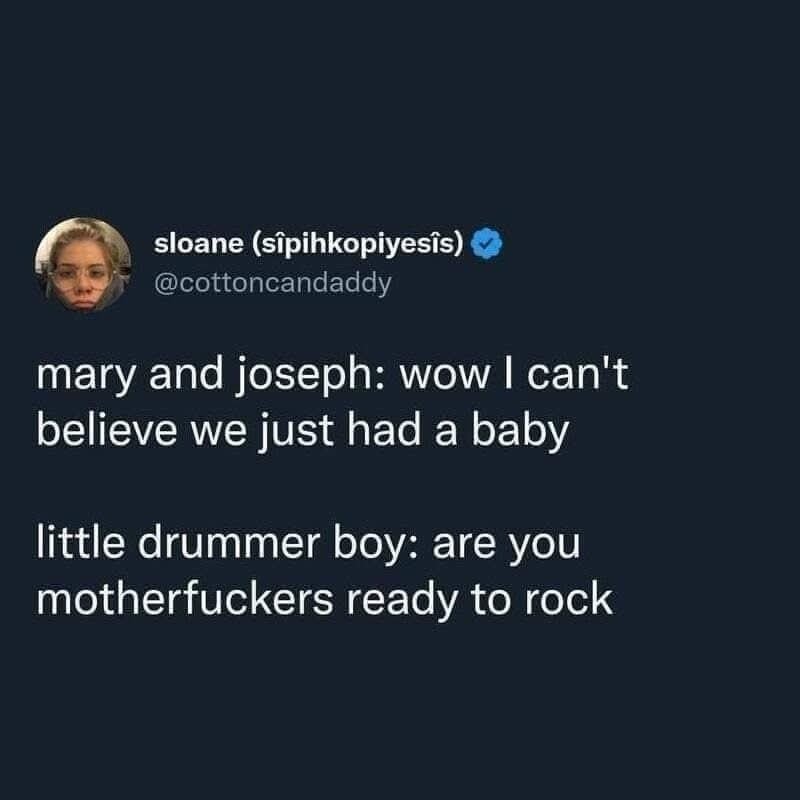
Task: Click the line 'motherfuckers ready to rock'
Action: click(x=324, y=598)
